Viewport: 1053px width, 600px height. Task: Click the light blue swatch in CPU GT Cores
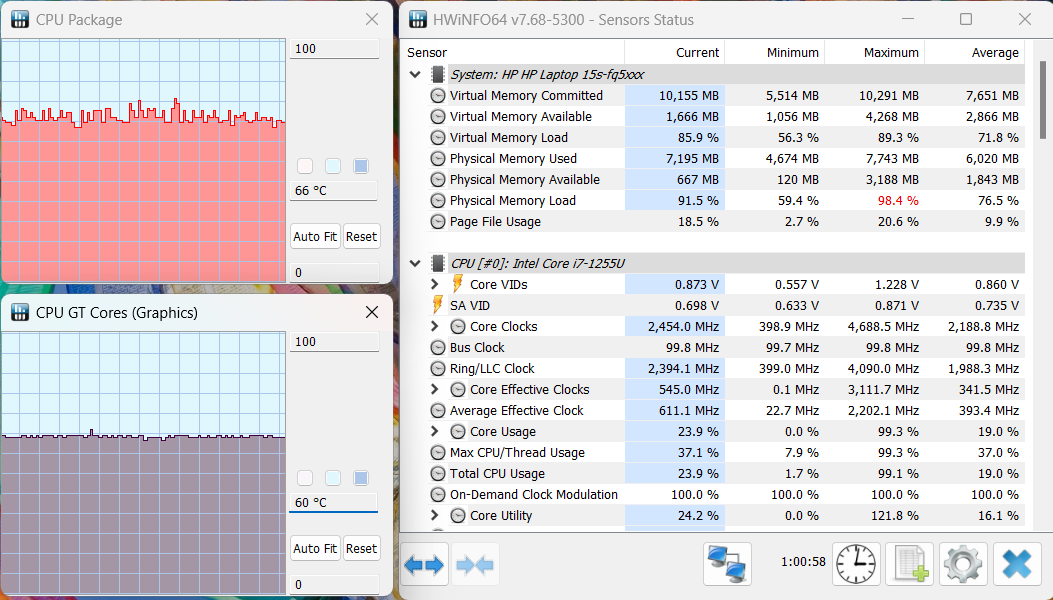pyautogui.click(x=333, y=478)
